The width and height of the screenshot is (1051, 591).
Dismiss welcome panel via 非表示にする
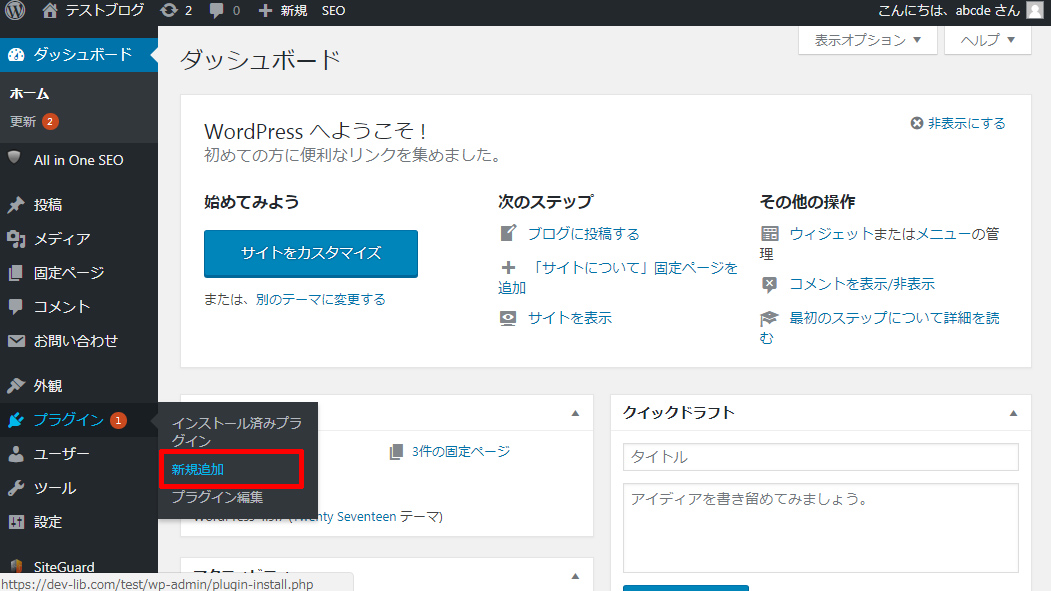[957, 123]
